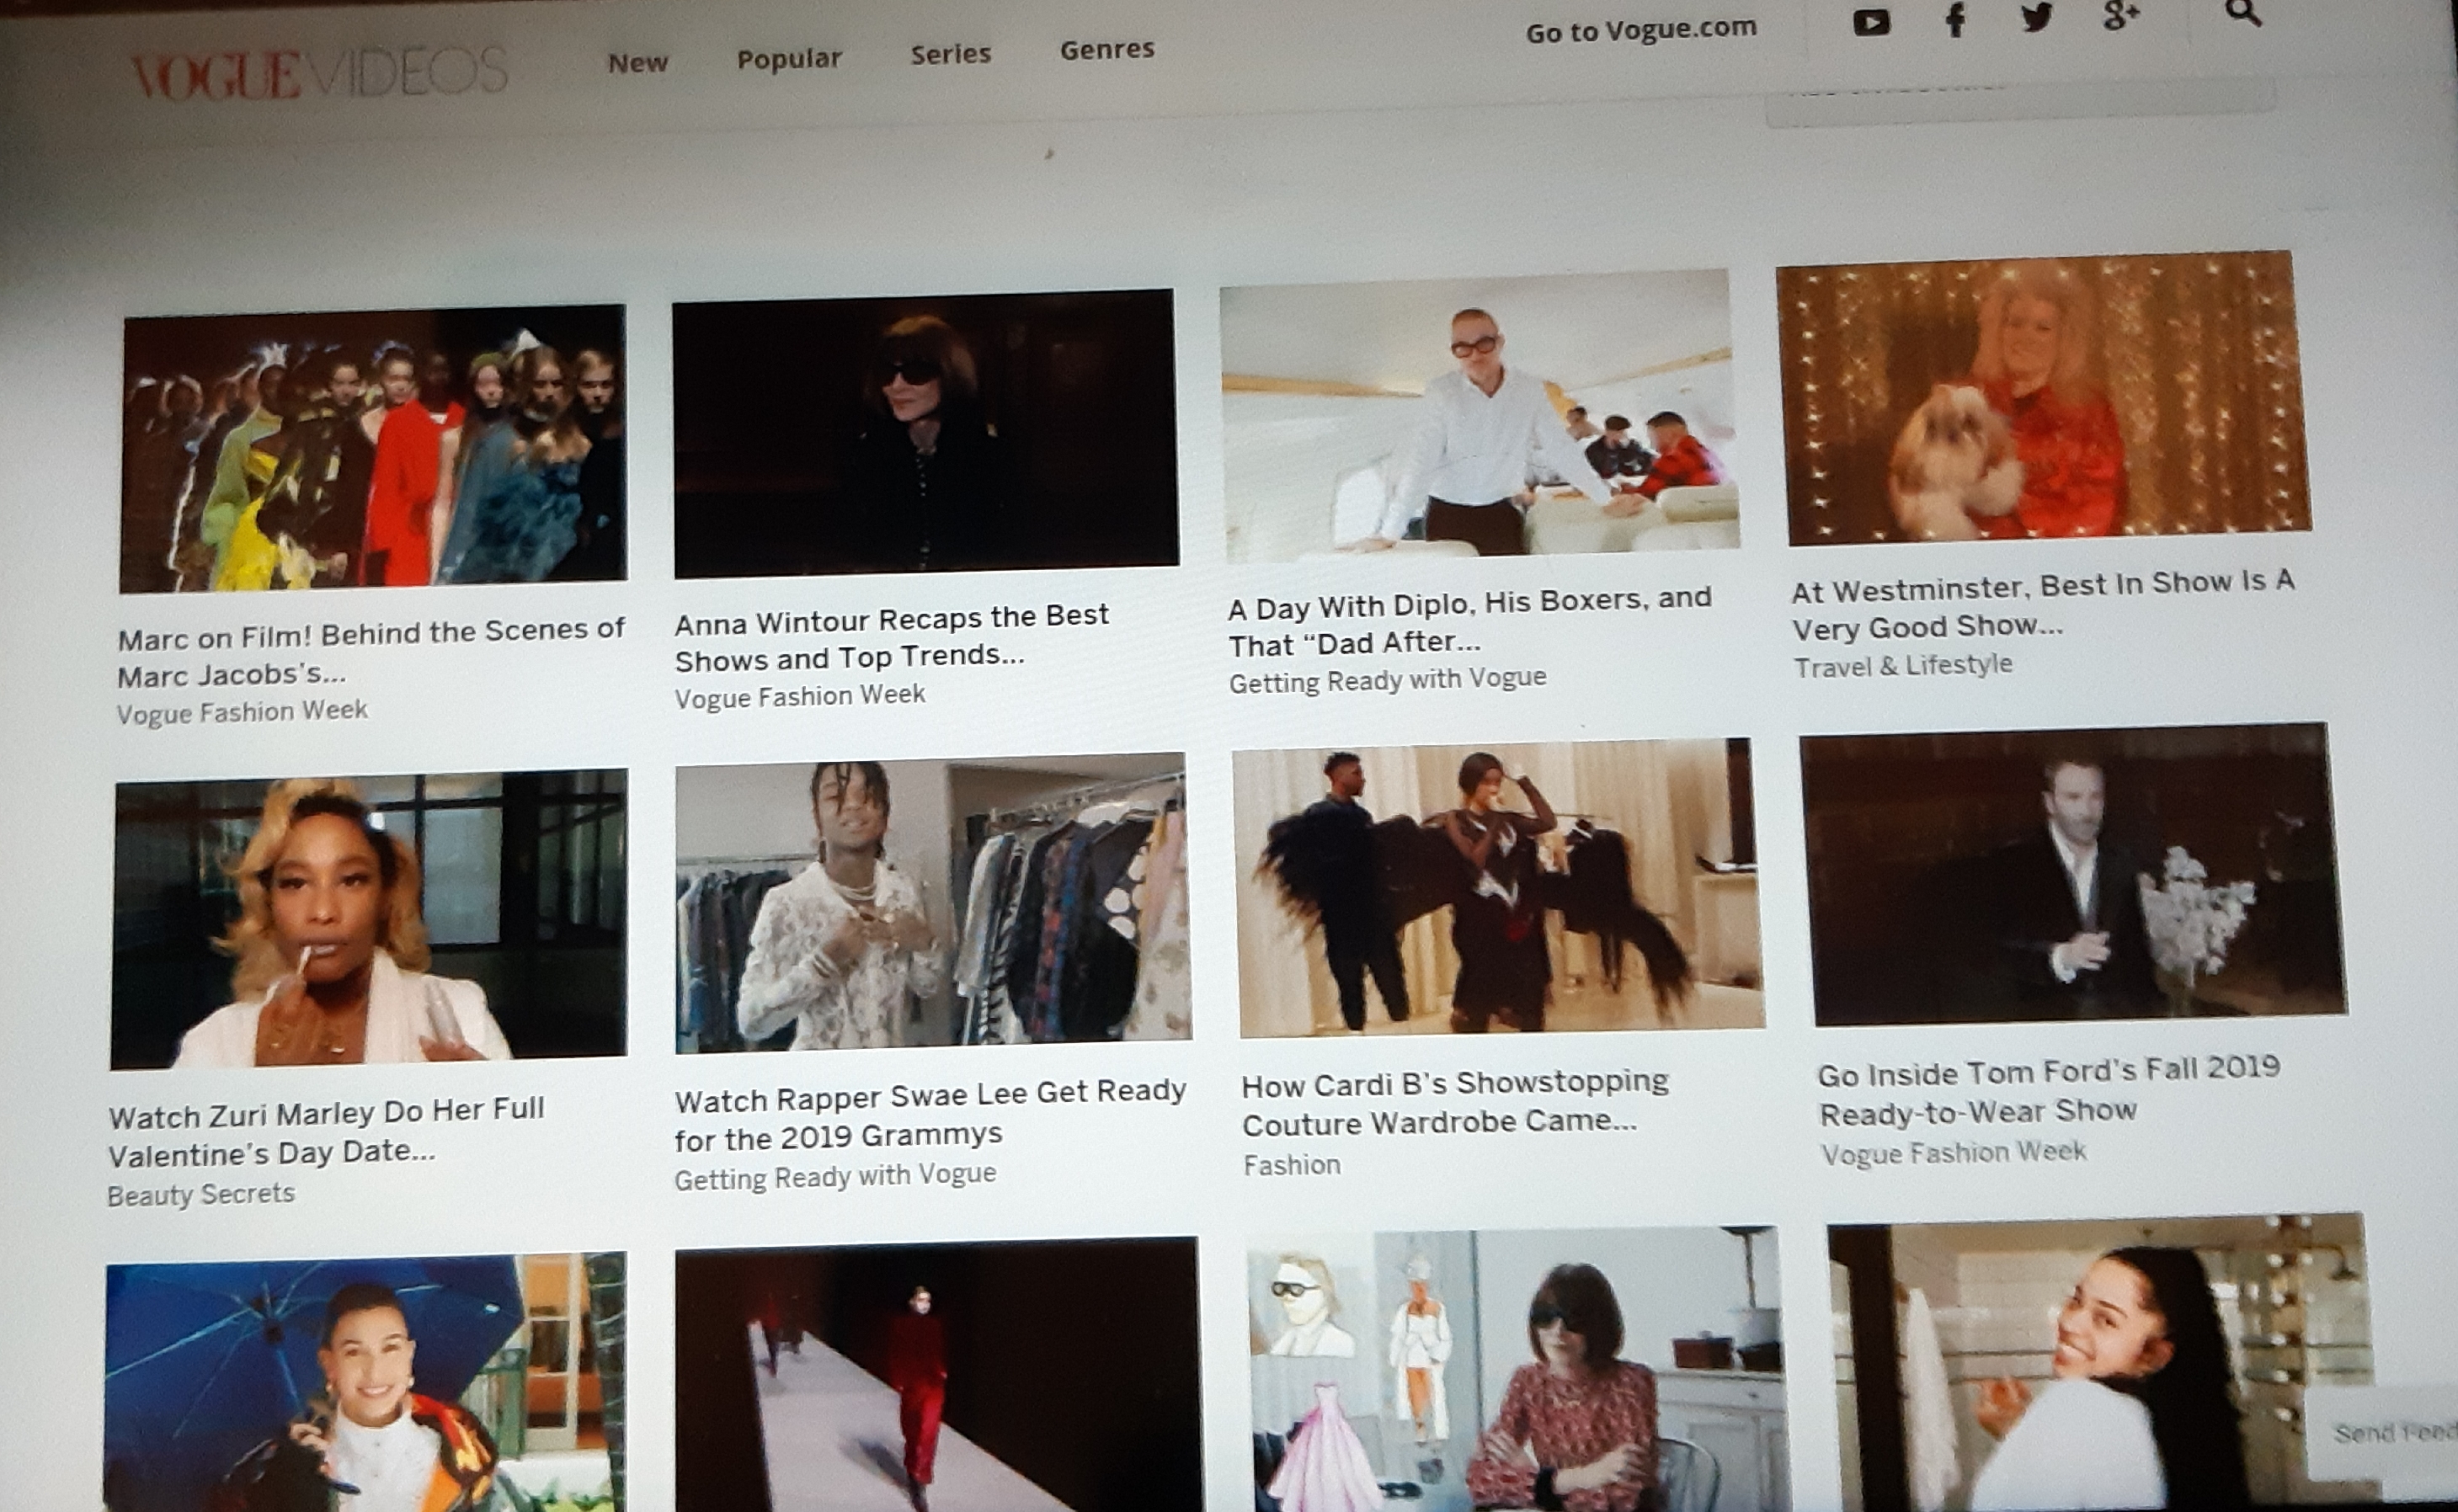Open the New videos menu item
Screen dimensions: 2458x1512
(637, 63)
